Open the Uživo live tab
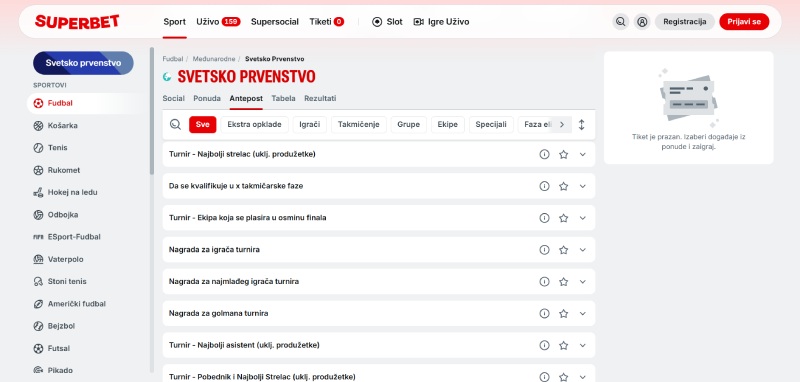 [218, 22]
